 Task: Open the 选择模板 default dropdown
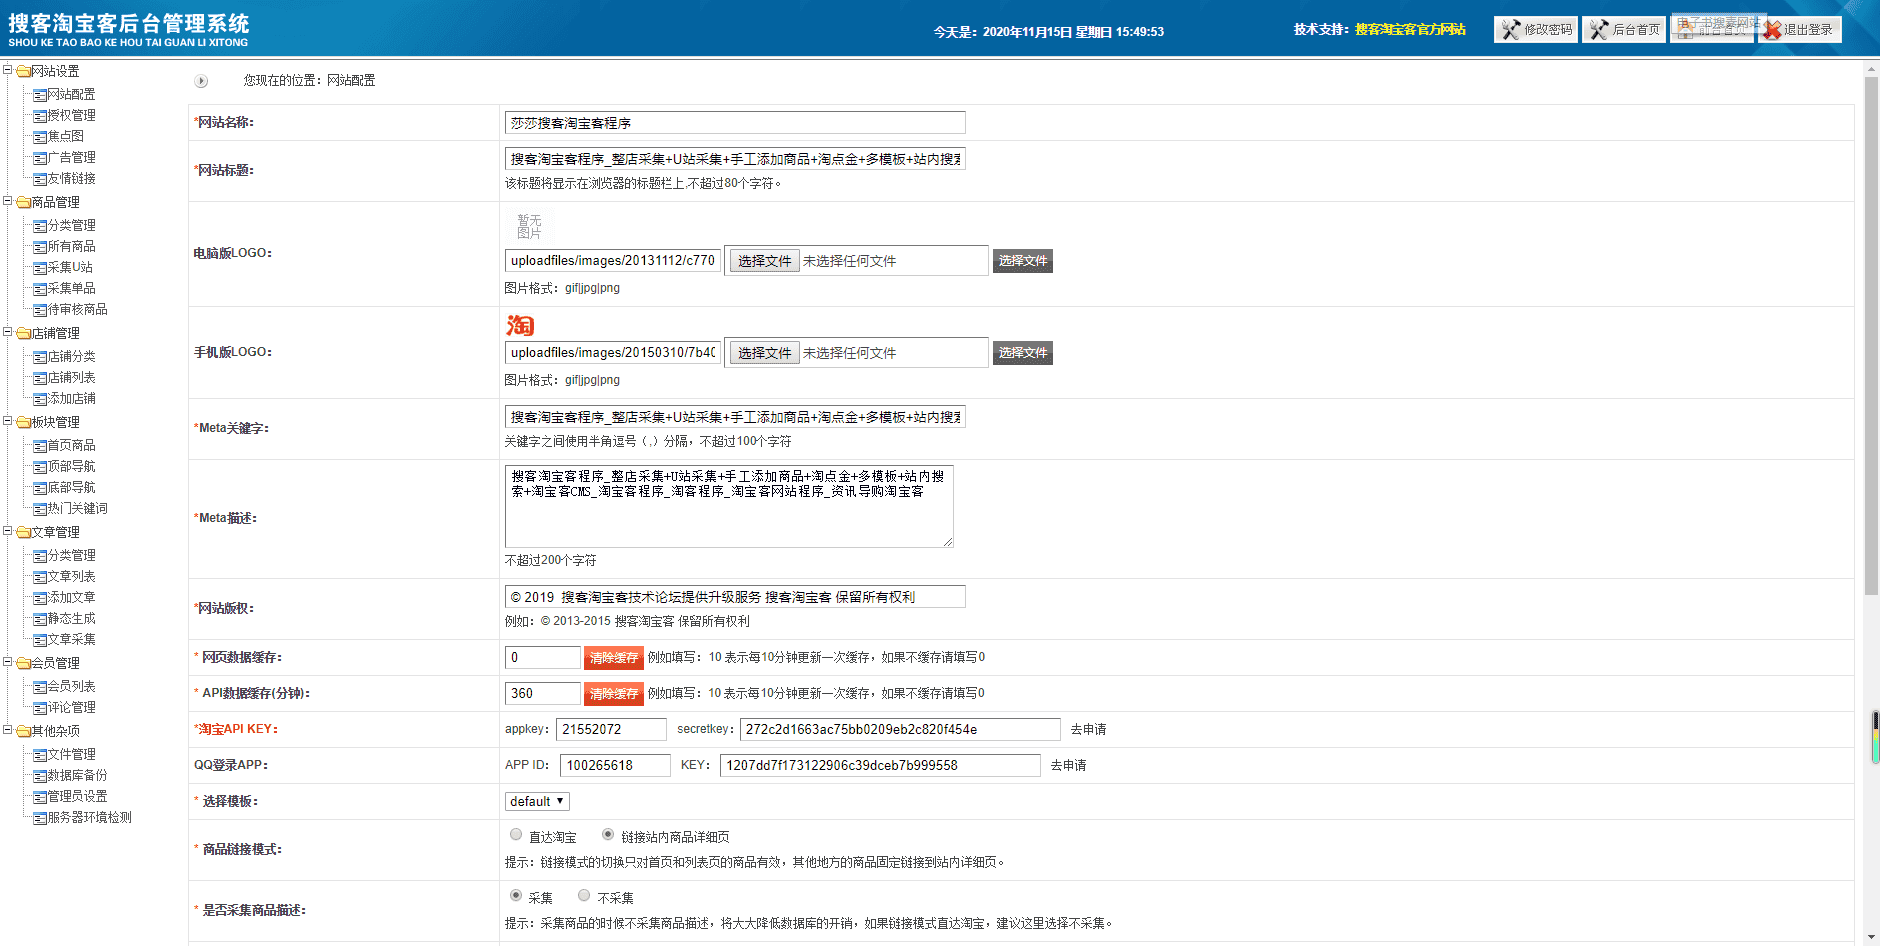click(536, 800)
